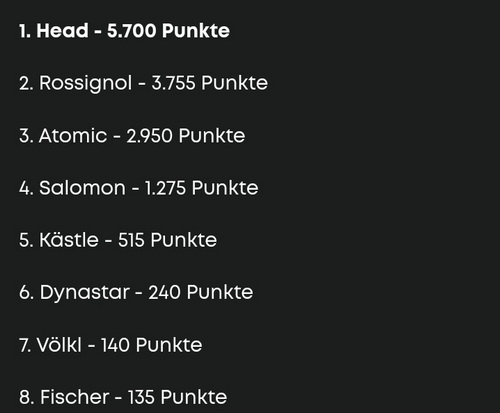The image size is (500, 413).
Task: Click the 515 value next to Kästle
Action: [131, 240]
